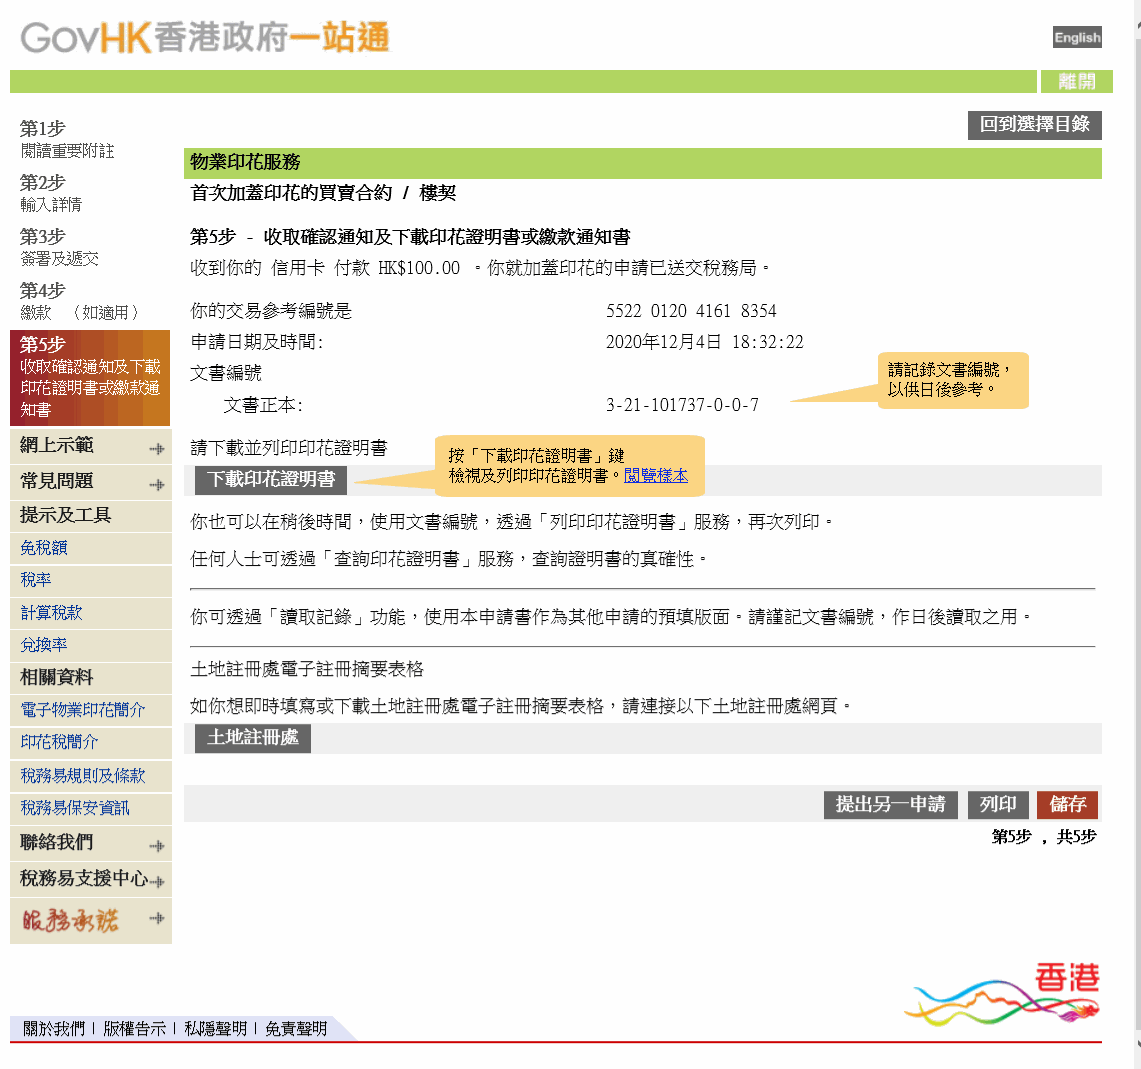Open 免責聲明 footer link
The width and height of the screenshot is (1141, 1069).
pos(296,1028)
